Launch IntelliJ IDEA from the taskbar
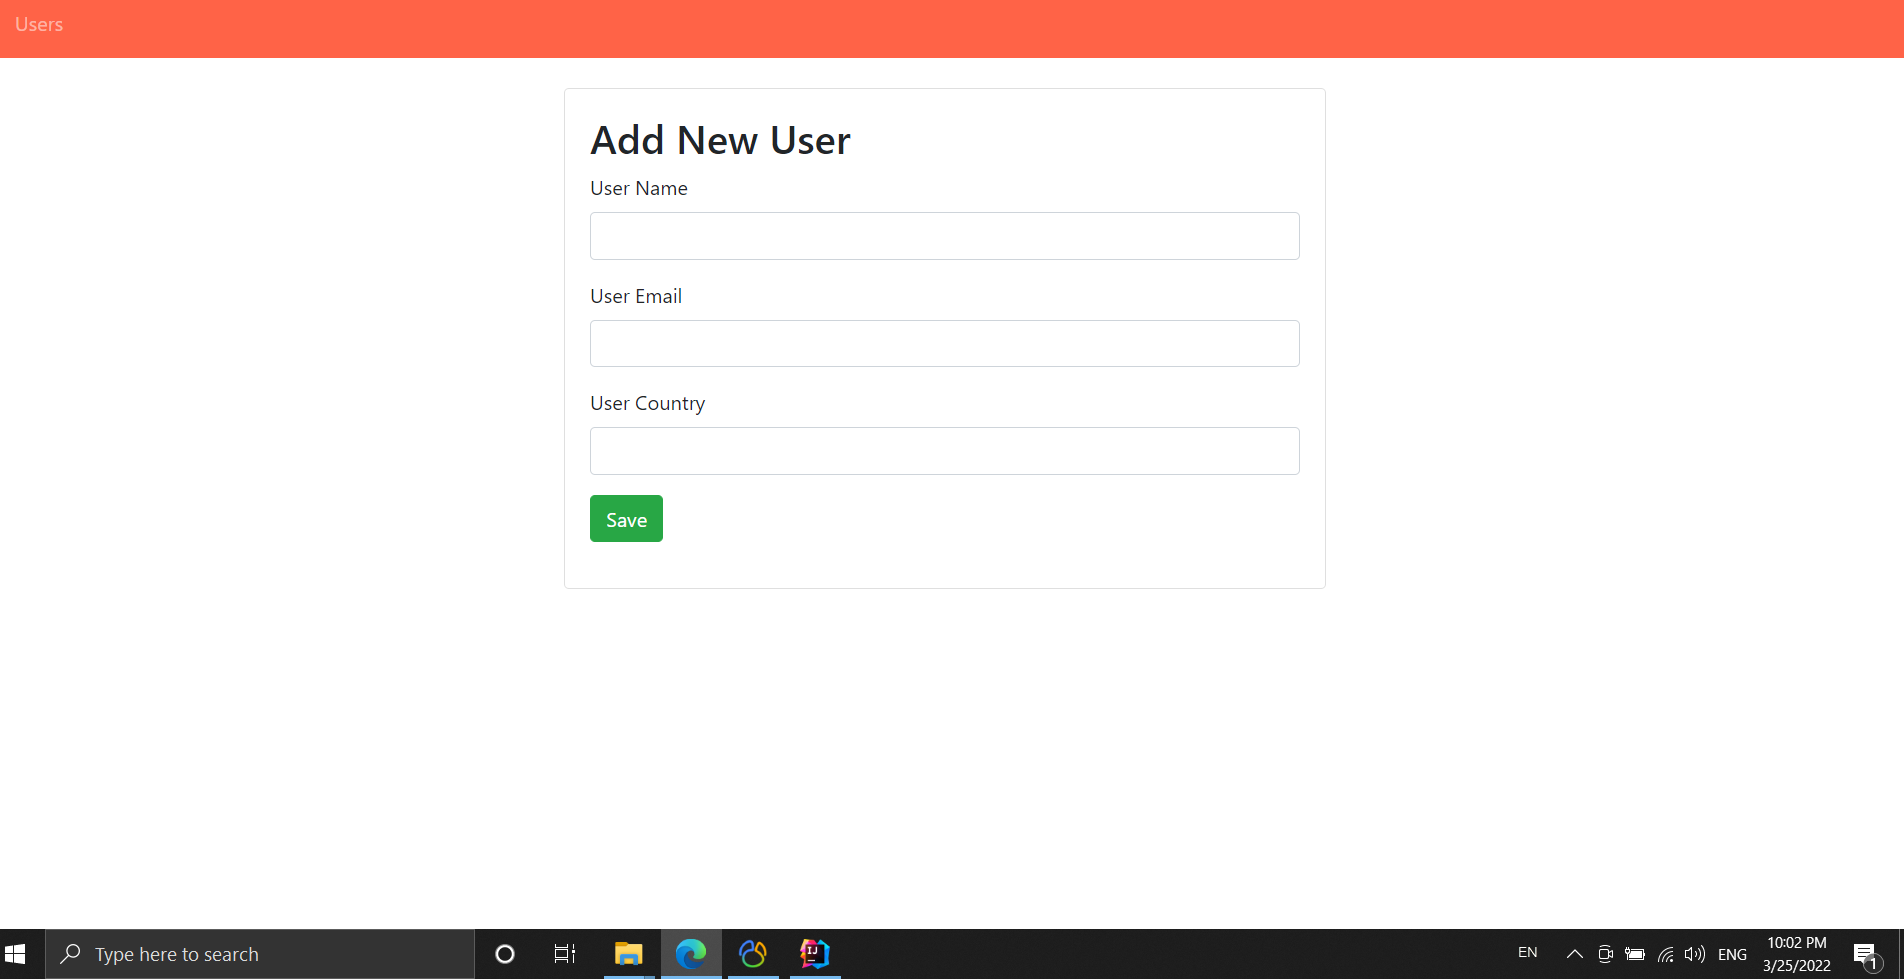This screenshot has height=979, width=1904. tap(814, 953)
